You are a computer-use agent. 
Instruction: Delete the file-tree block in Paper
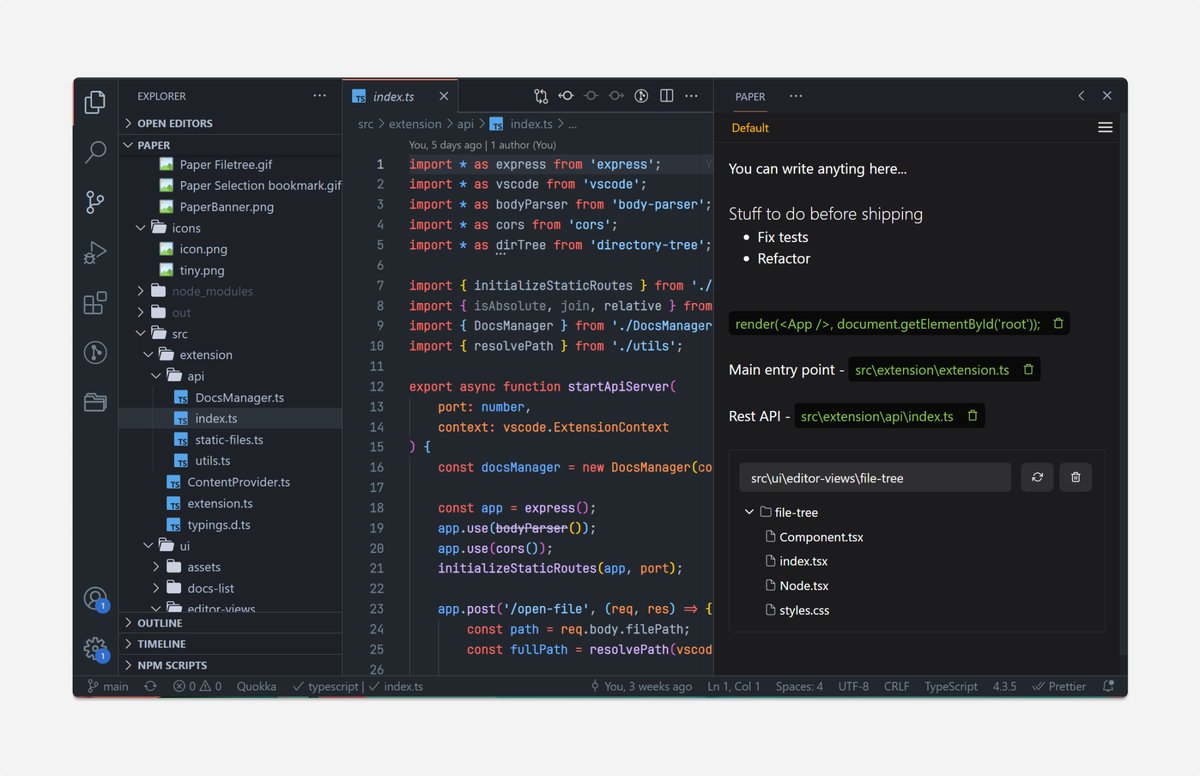(x=1076, y=477)
